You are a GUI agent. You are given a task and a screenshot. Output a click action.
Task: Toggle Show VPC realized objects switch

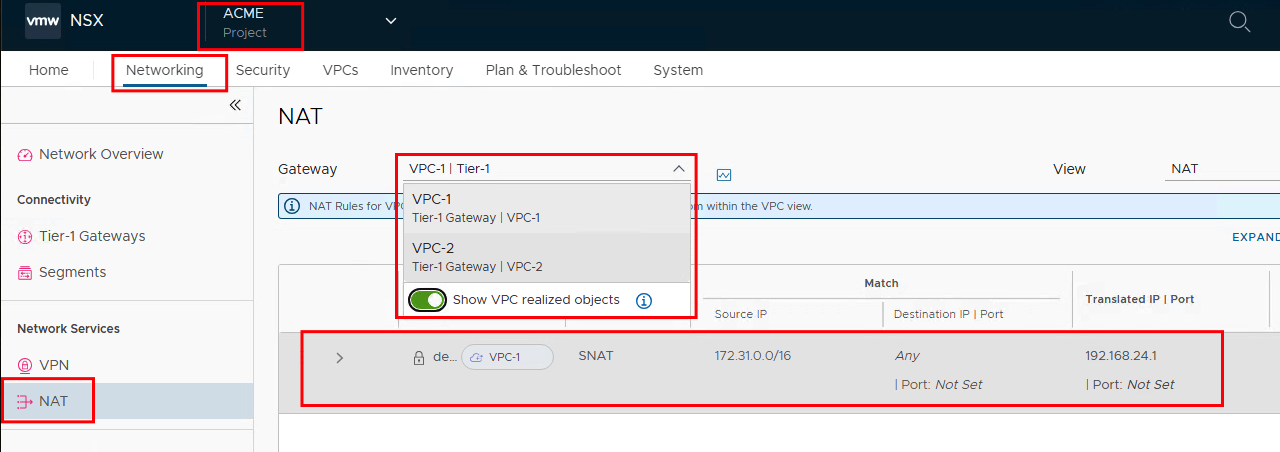[x=427, y=300]
